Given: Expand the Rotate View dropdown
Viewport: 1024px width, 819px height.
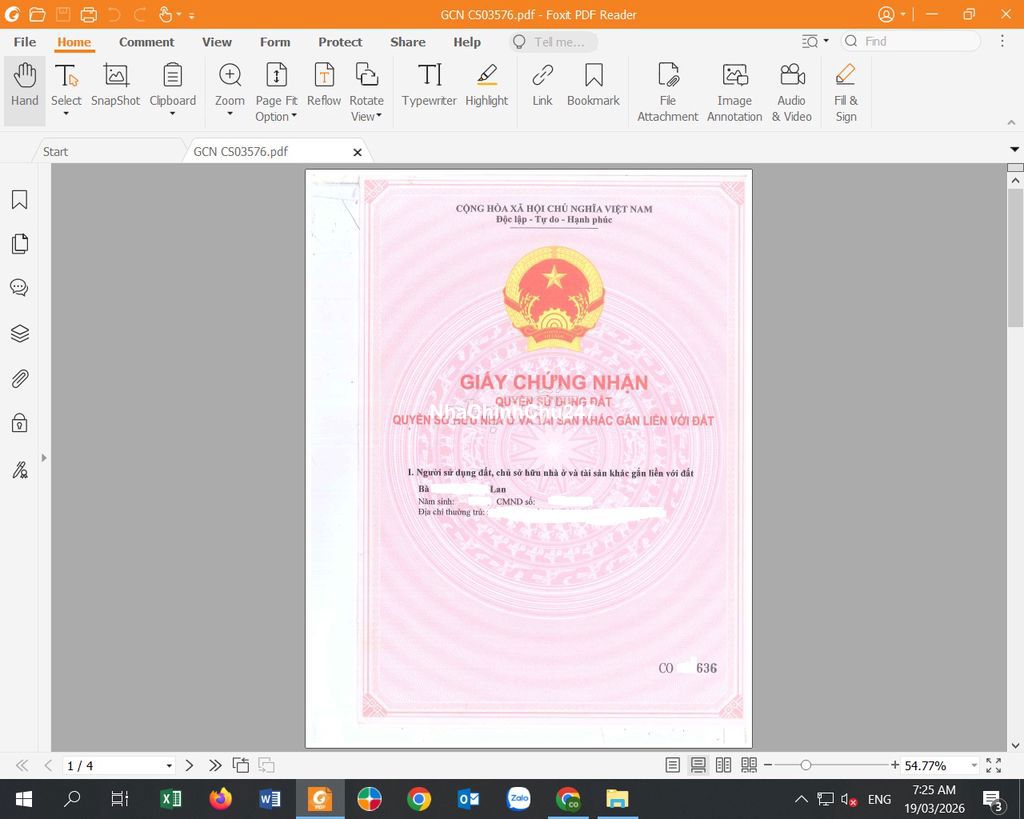Looking at the screenshot, I should coord(366,117).
